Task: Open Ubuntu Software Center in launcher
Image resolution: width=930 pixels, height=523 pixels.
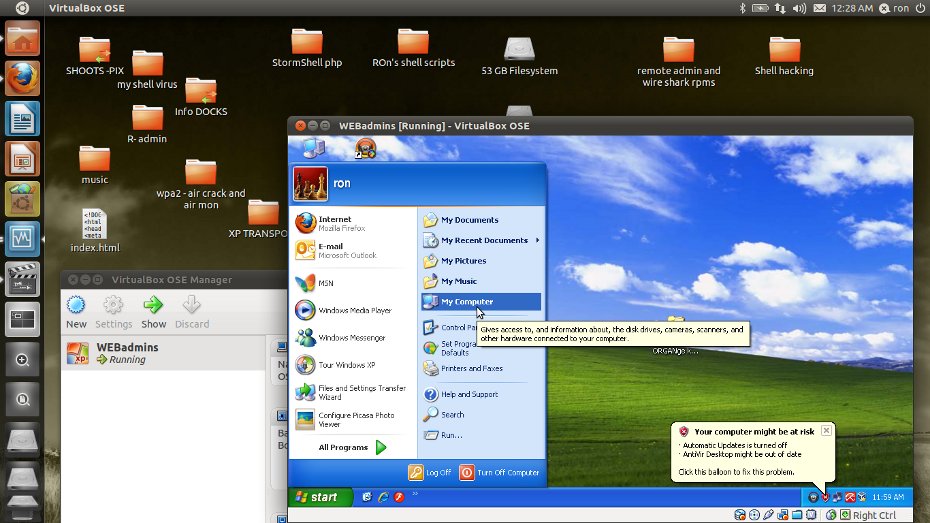Action: pos(23,199)
